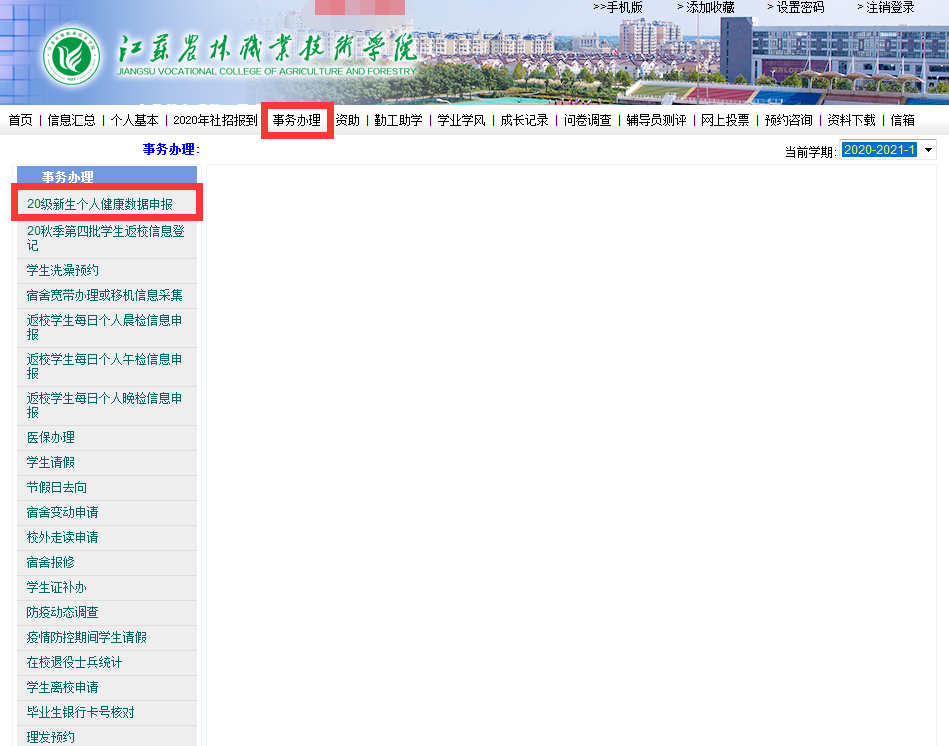Image resolution: width=949 pixels, height=746 pixels.
Task: Open 学生洗澡预约 in sidebar
Action: (x=63, y=271)
